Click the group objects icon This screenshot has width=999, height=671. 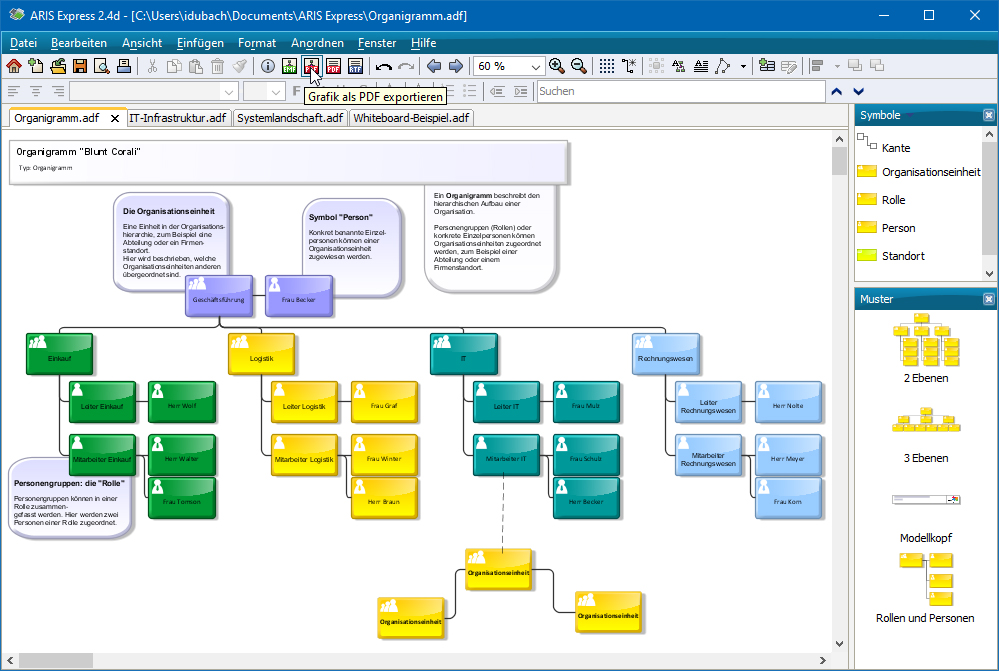click(656, 66)
